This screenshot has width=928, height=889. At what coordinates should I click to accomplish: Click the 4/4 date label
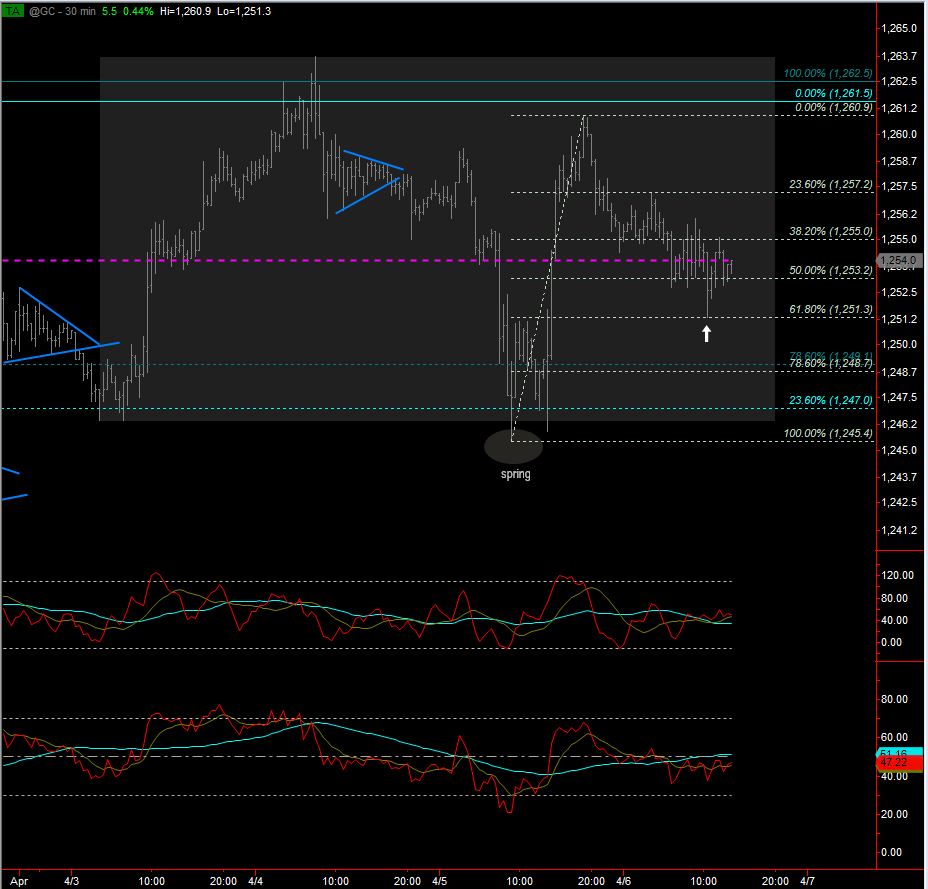(x=255, y=881)
